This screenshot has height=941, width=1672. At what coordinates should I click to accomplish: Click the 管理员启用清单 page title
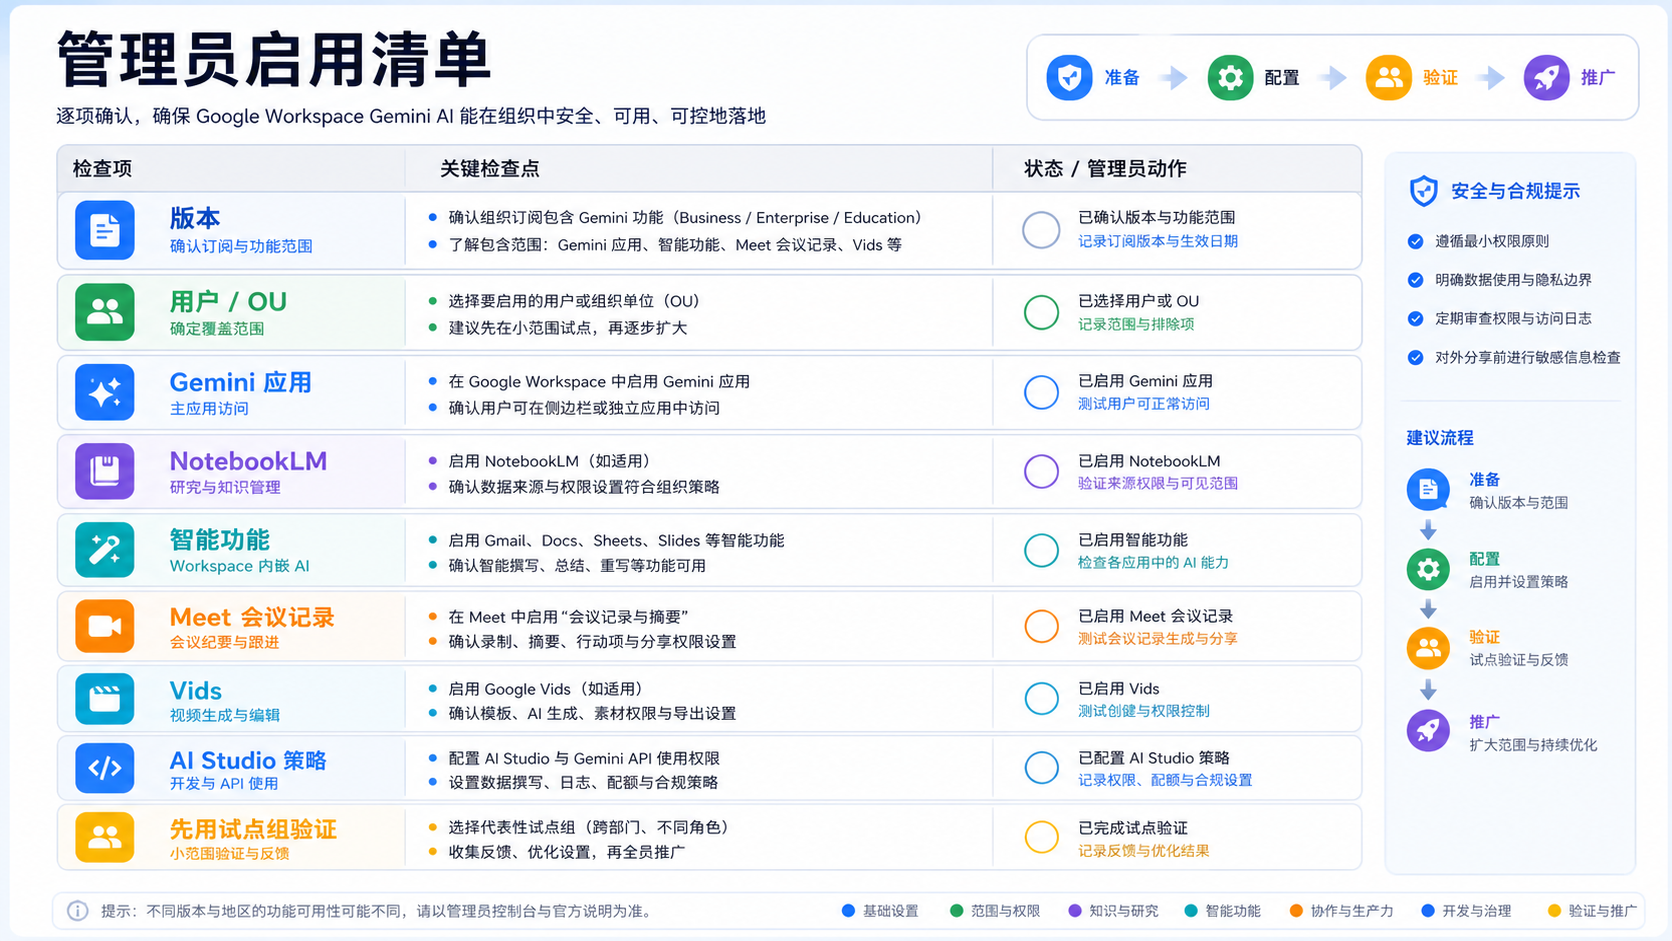[274, 60]
